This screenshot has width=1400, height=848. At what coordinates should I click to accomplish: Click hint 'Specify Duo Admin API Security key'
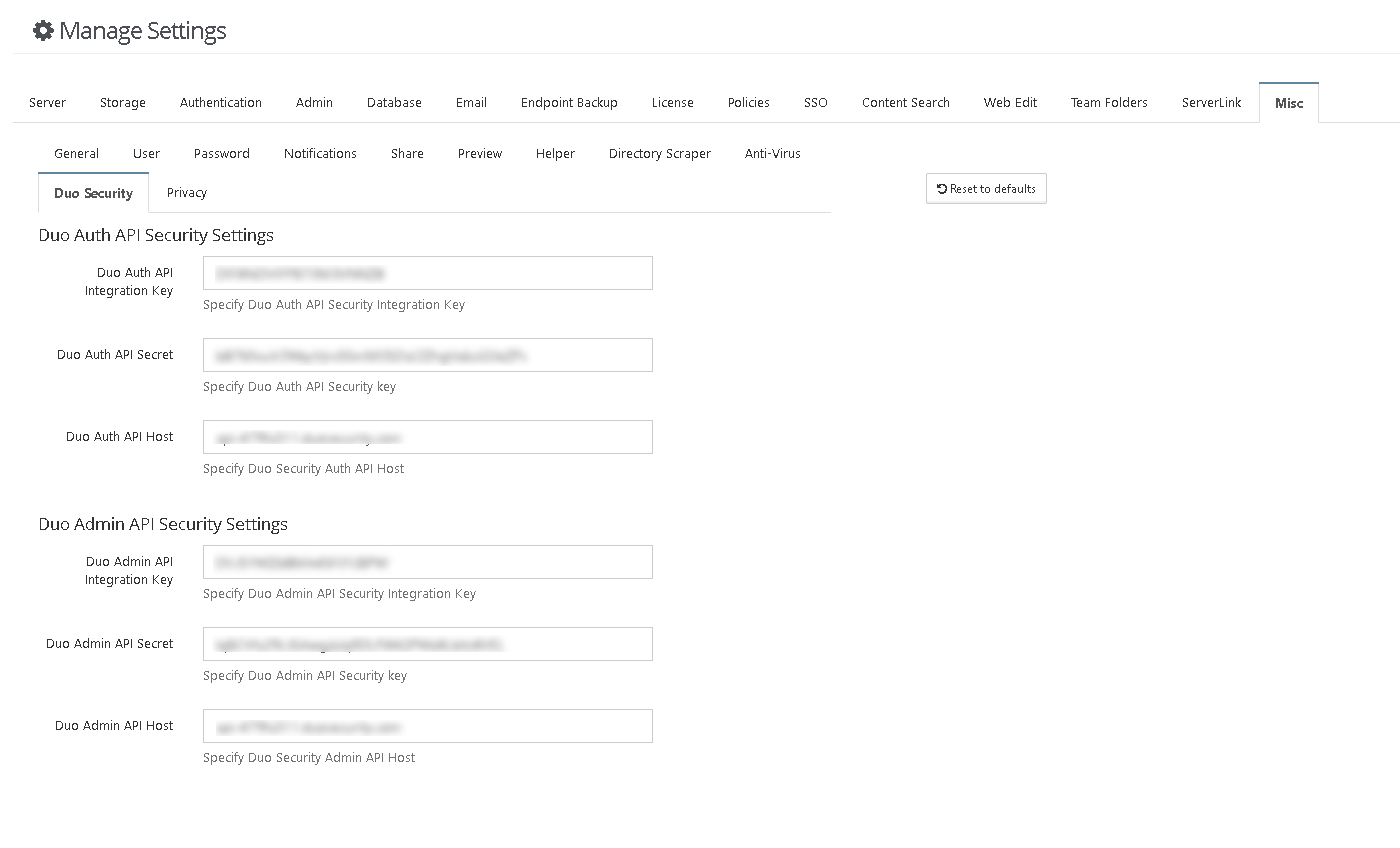[x=305, y=676]
